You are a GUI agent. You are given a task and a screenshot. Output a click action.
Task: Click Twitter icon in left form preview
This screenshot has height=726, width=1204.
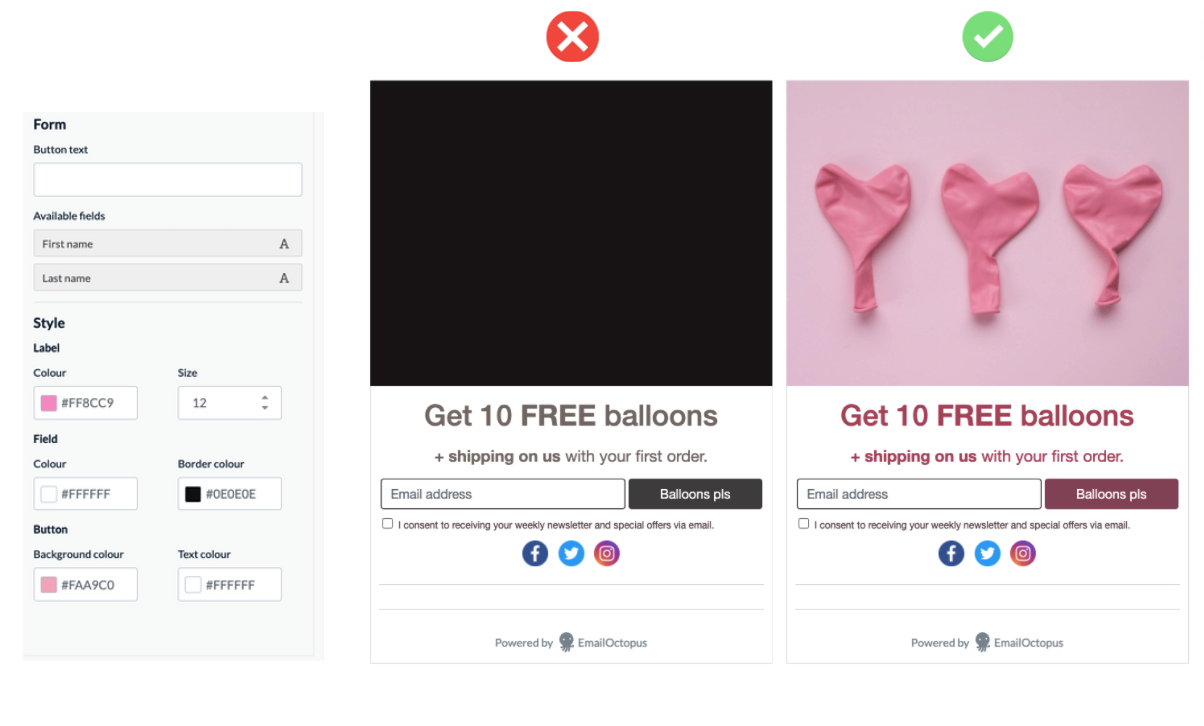[x=571, y=553]
